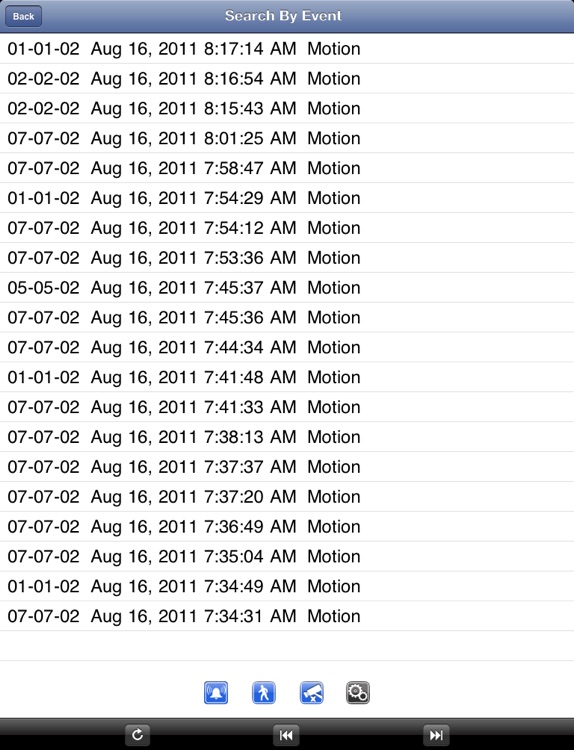Open the 8:17:14 AM motion event
The height and width of the screenshot is (750, 574).
tap(287, 49)
